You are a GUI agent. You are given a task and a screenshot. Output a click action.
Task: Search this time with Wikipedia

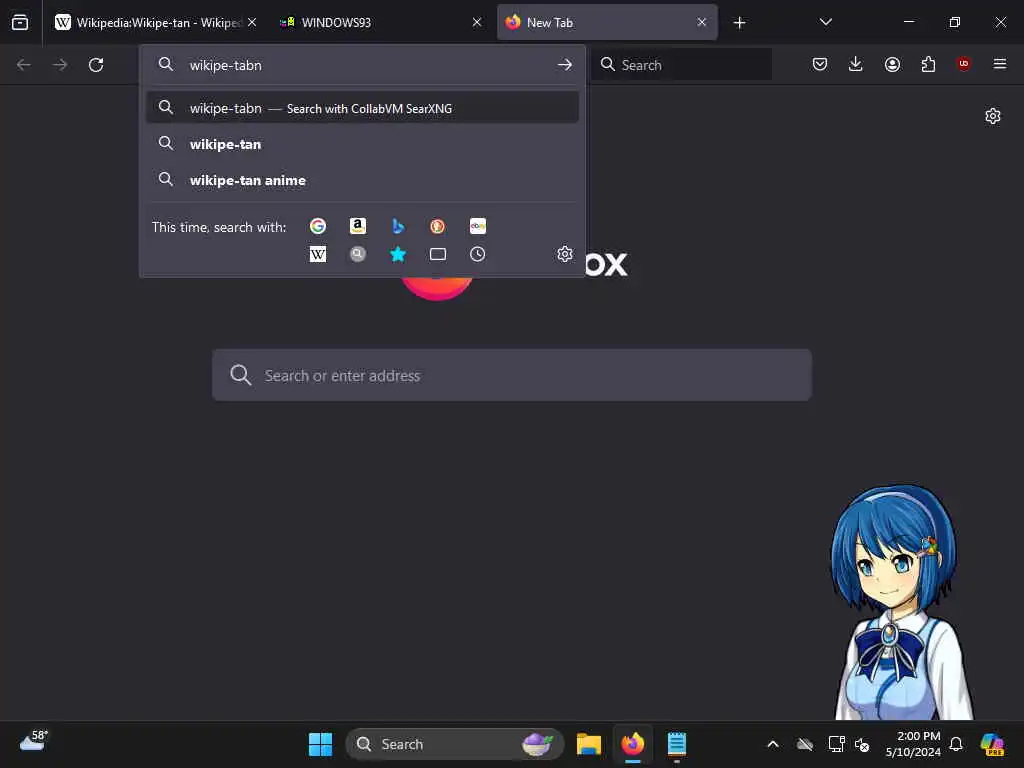click(318, 254)
